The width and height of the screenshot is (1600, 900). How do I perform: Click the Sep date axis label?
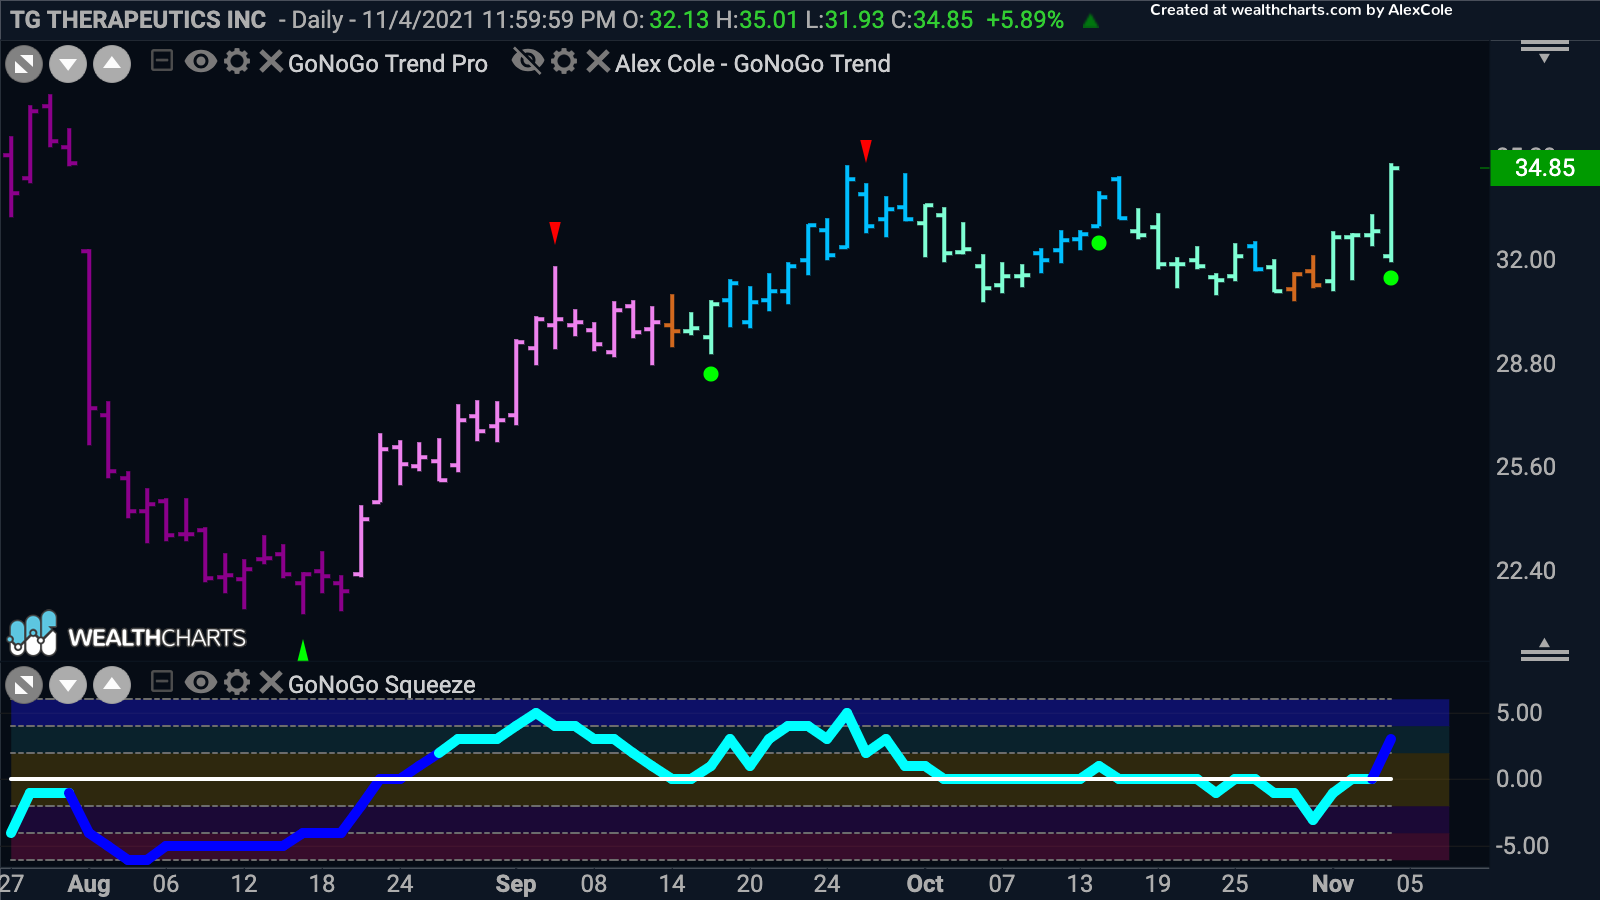516,884
